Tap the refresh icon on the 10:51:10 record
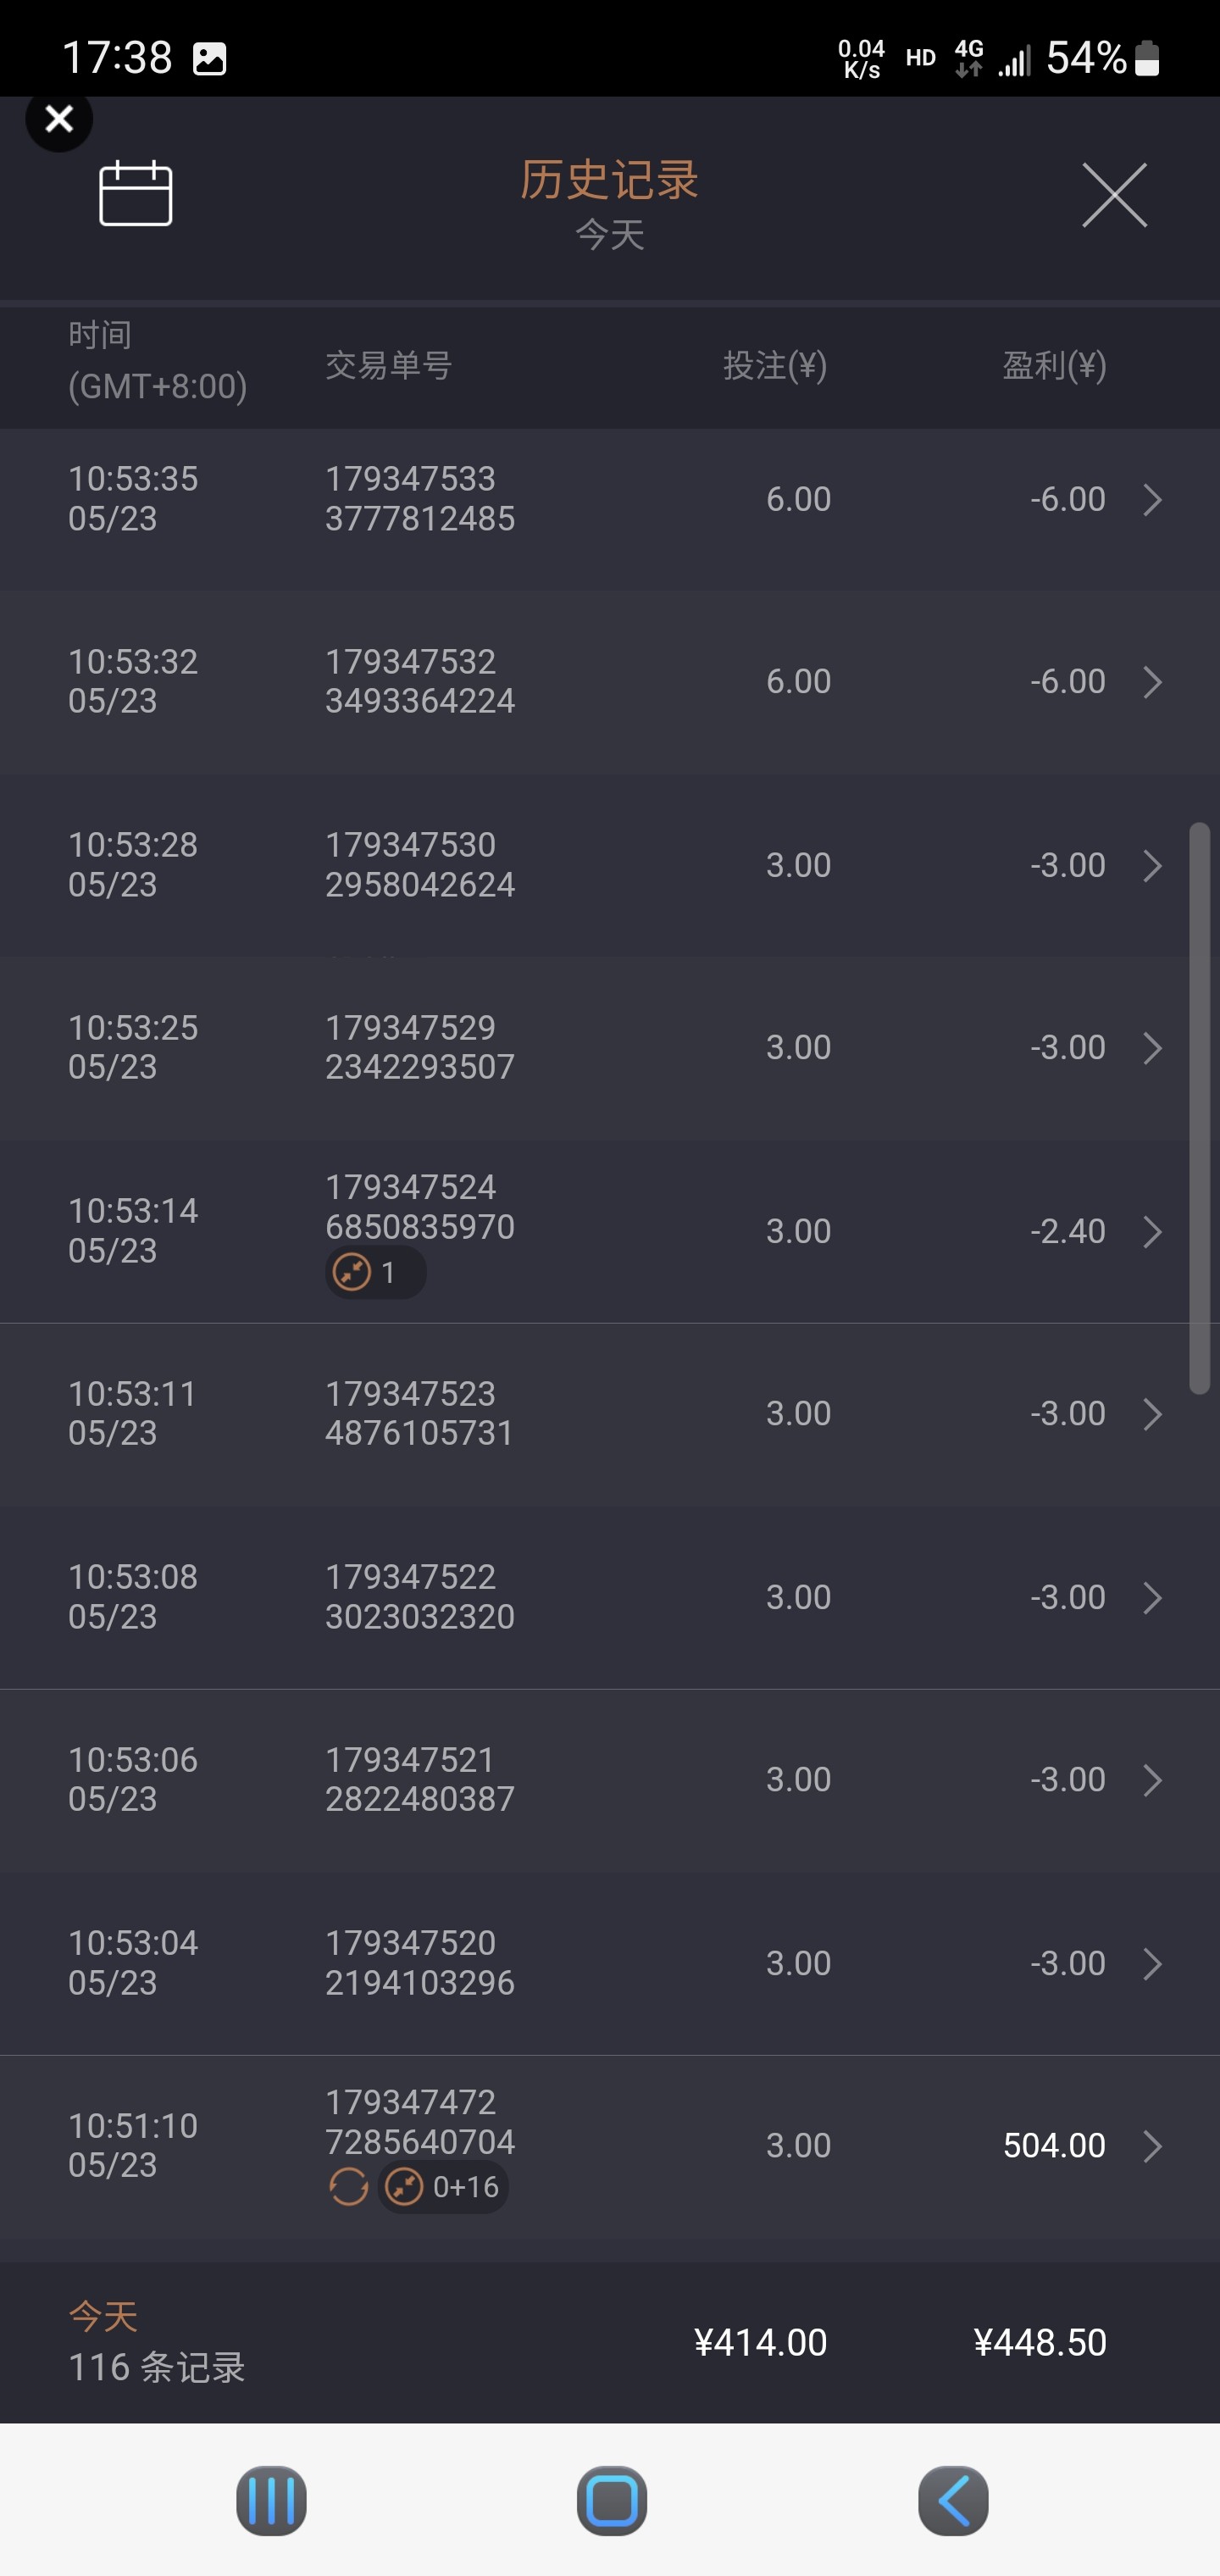The height and width of the screenshot is (2576, 1220). [x=348, y=2187]
